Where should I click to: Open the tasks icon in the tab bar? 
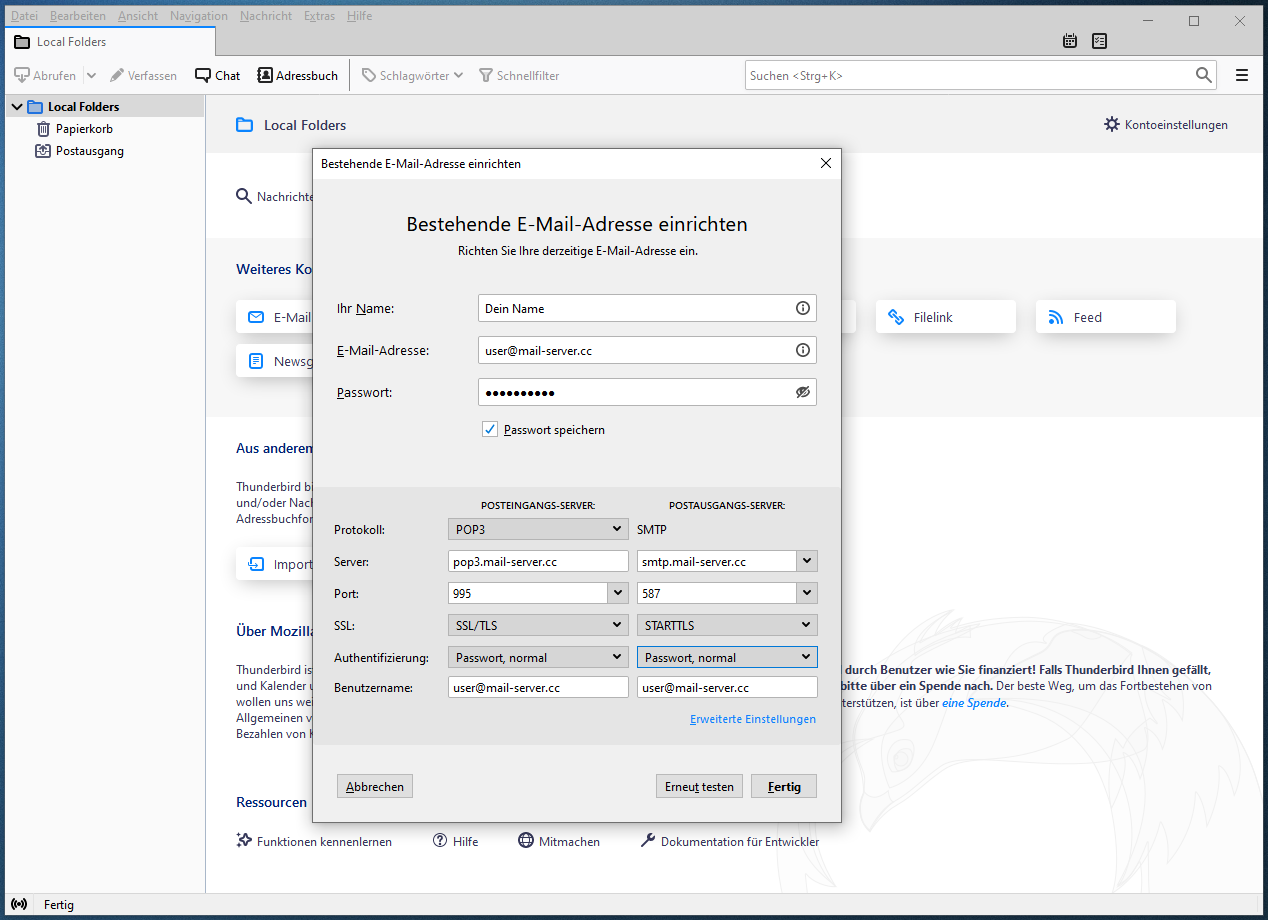click(x=1100, y=41)
